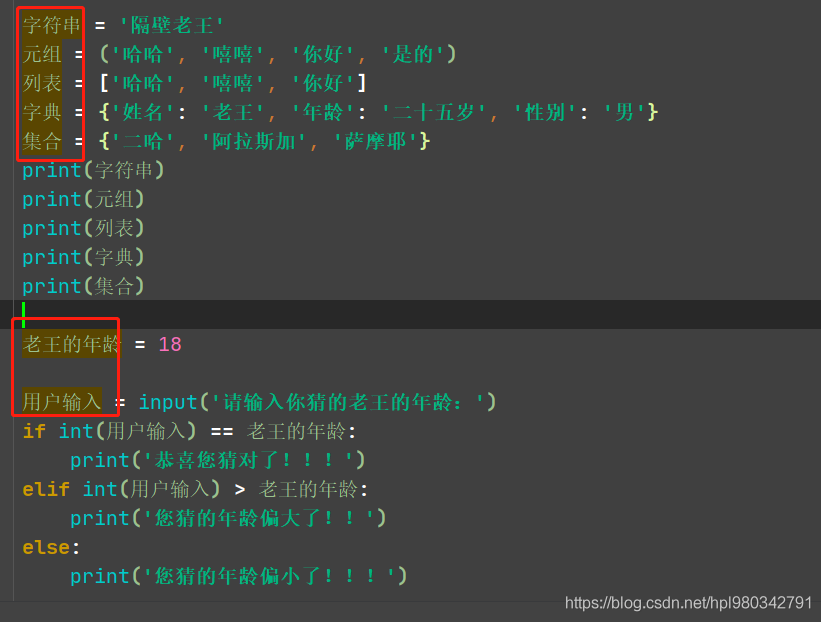Click the string literal '隔壁老王'
The height and width of the screenshot is (622, 821).
(172, 25)
